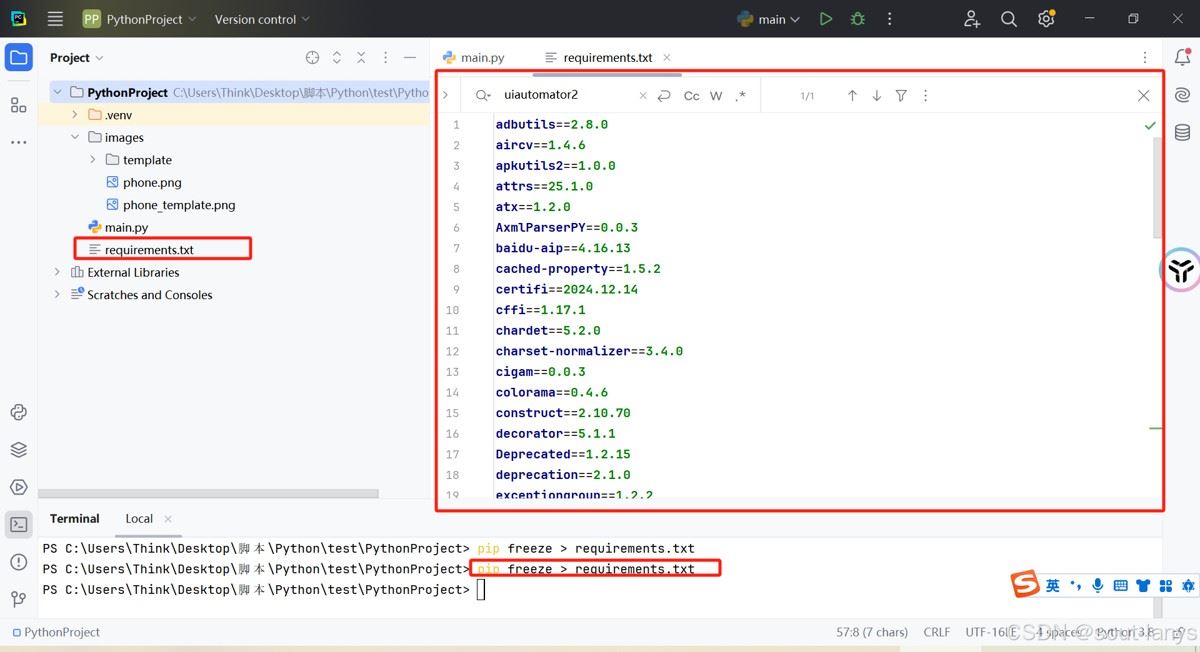Open the Version control dropdown
The height and width of the screenshot is (652, 1200).
click(262, 19)
